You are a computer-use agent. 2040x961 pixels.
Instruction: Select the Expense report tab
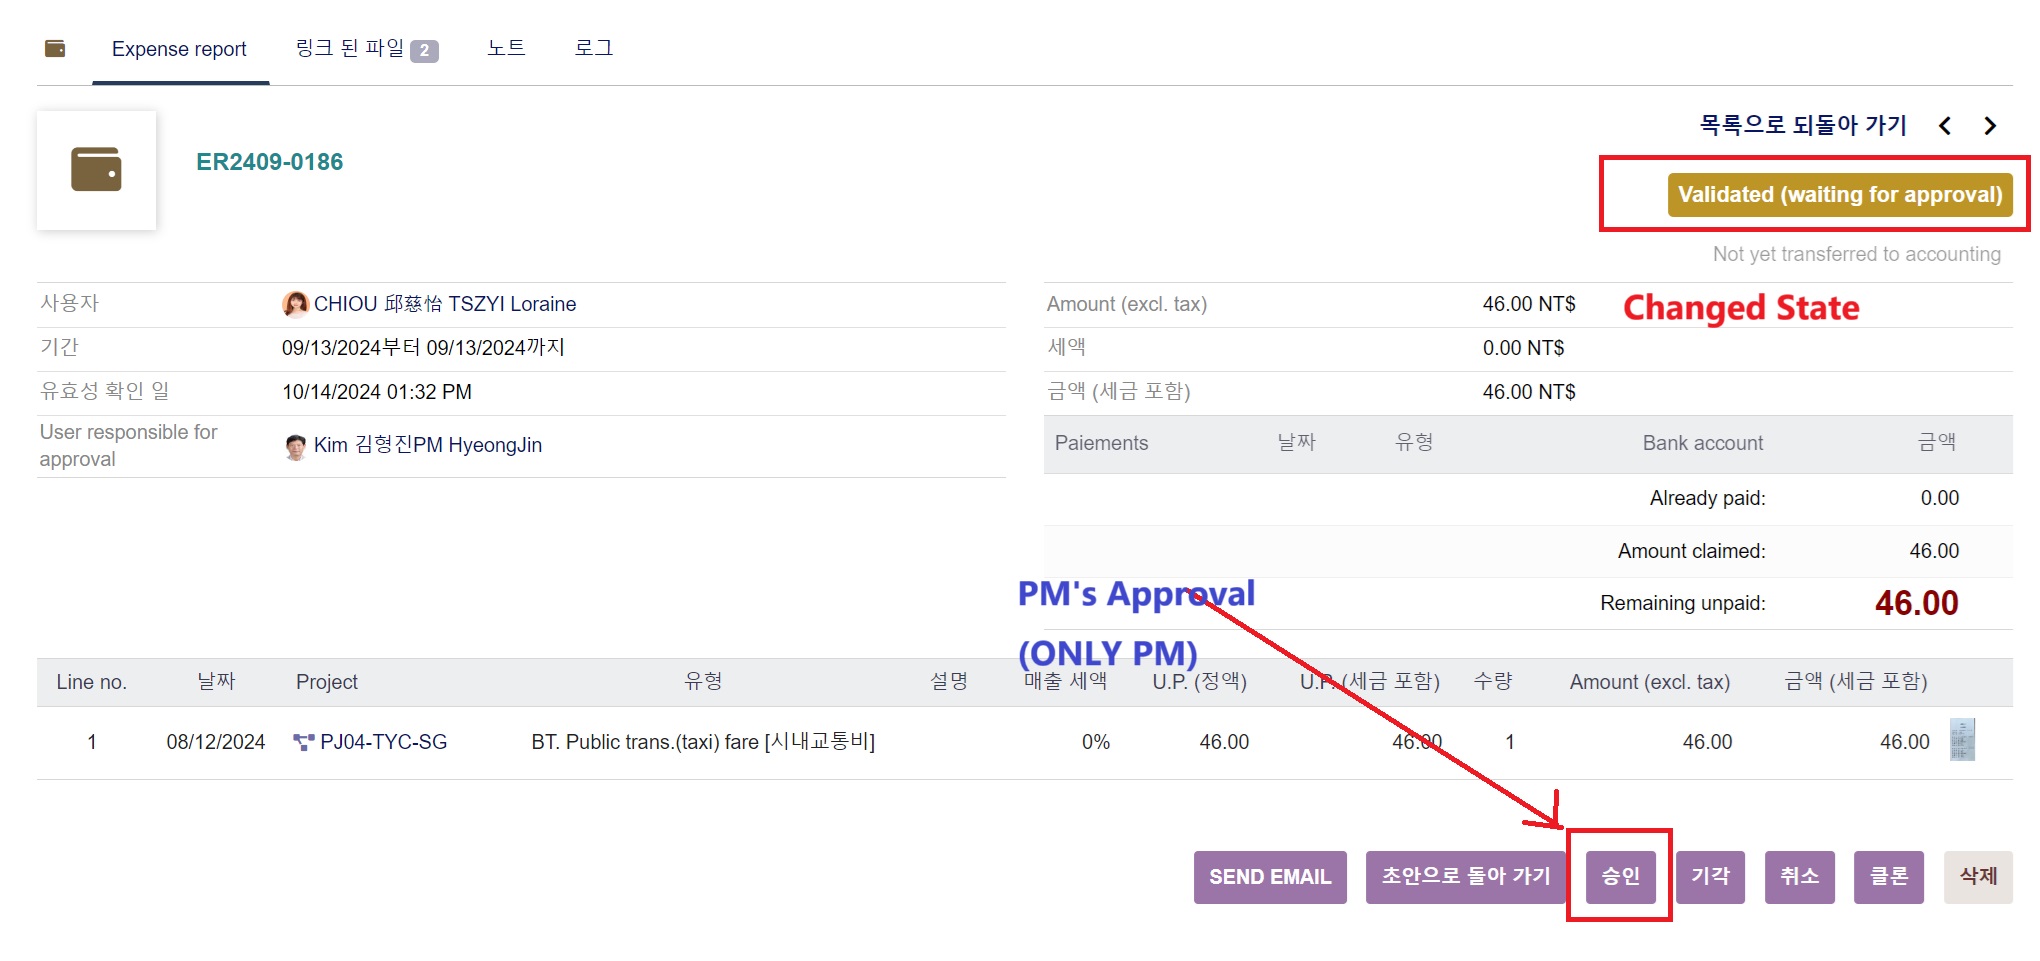tap(179, 49)
